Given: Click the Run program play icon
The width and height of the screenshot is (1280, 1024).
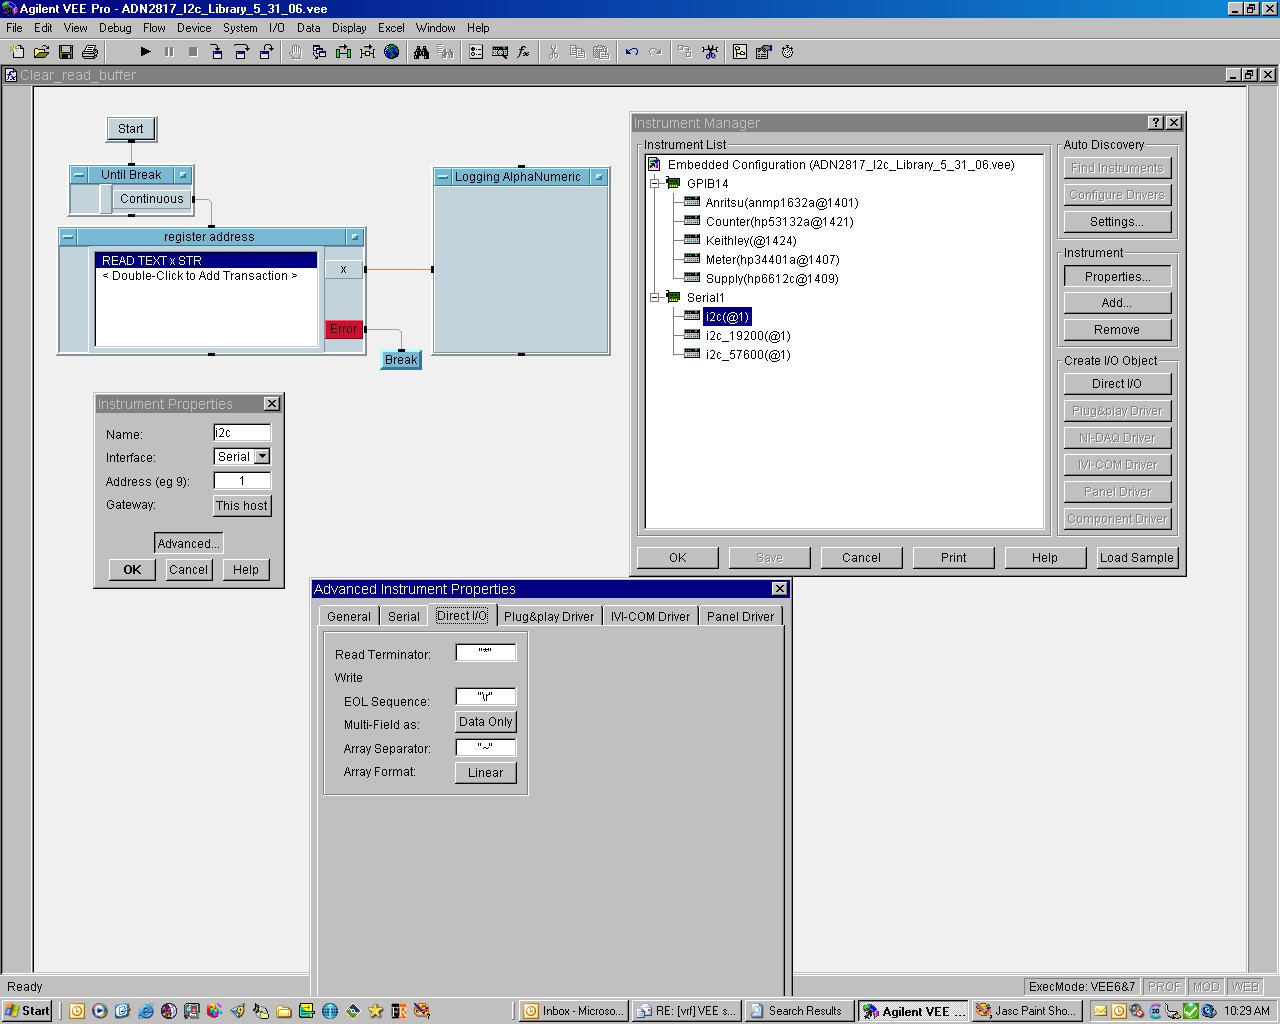Looking at the screenshot, I should 145,52.
